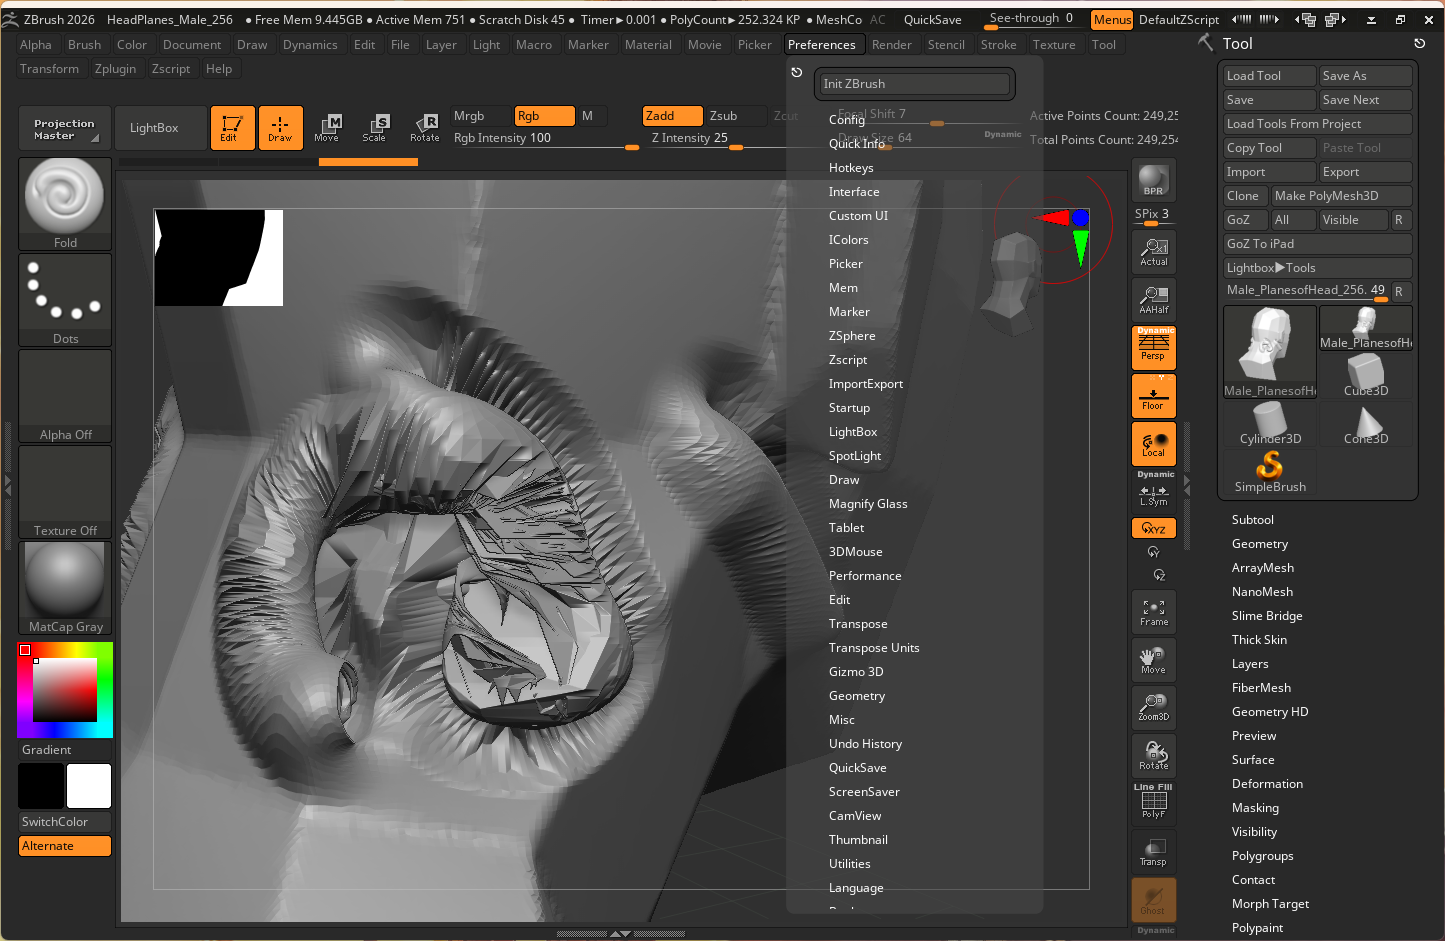Select the Cube3D tool
1445x941 pixels.
[x=1366, y=377]
